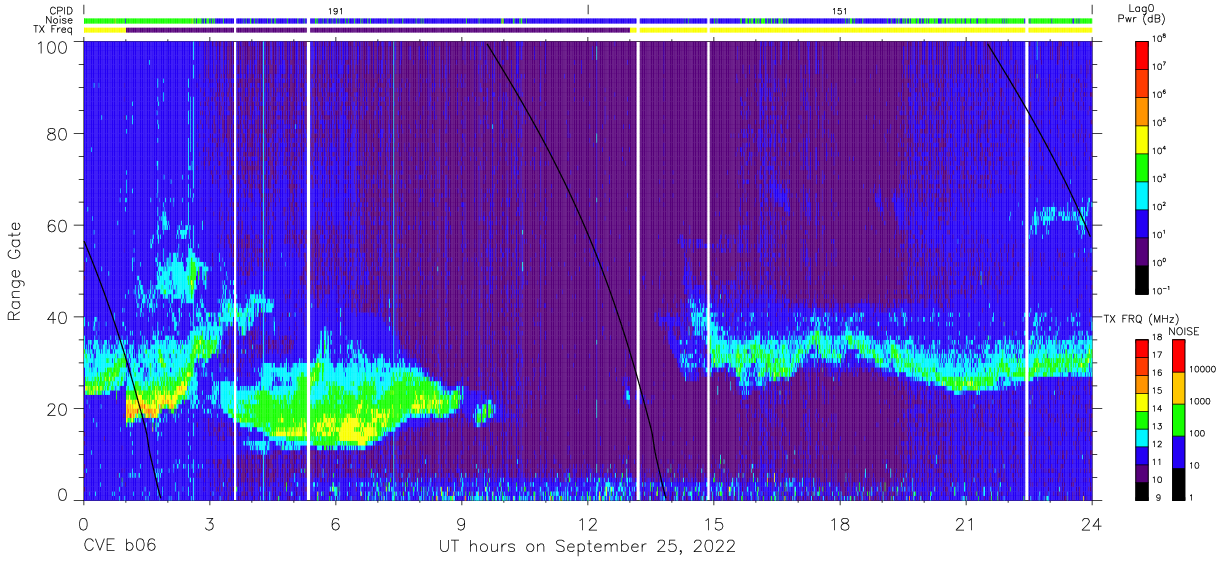Click hour 6 on the UT axis
1228x567 pixels.
(335, 524)
